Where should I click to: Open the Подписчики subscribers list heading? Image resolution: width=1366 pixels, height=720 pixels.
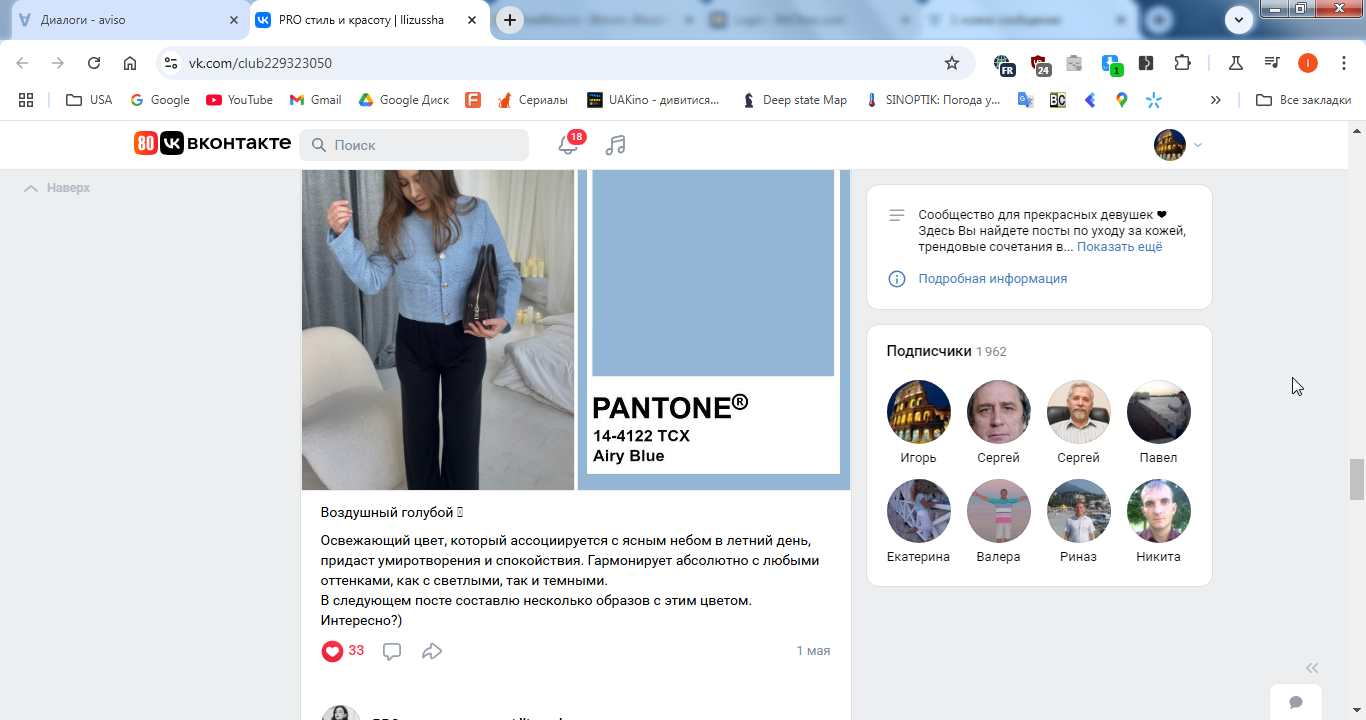[929, 351]
